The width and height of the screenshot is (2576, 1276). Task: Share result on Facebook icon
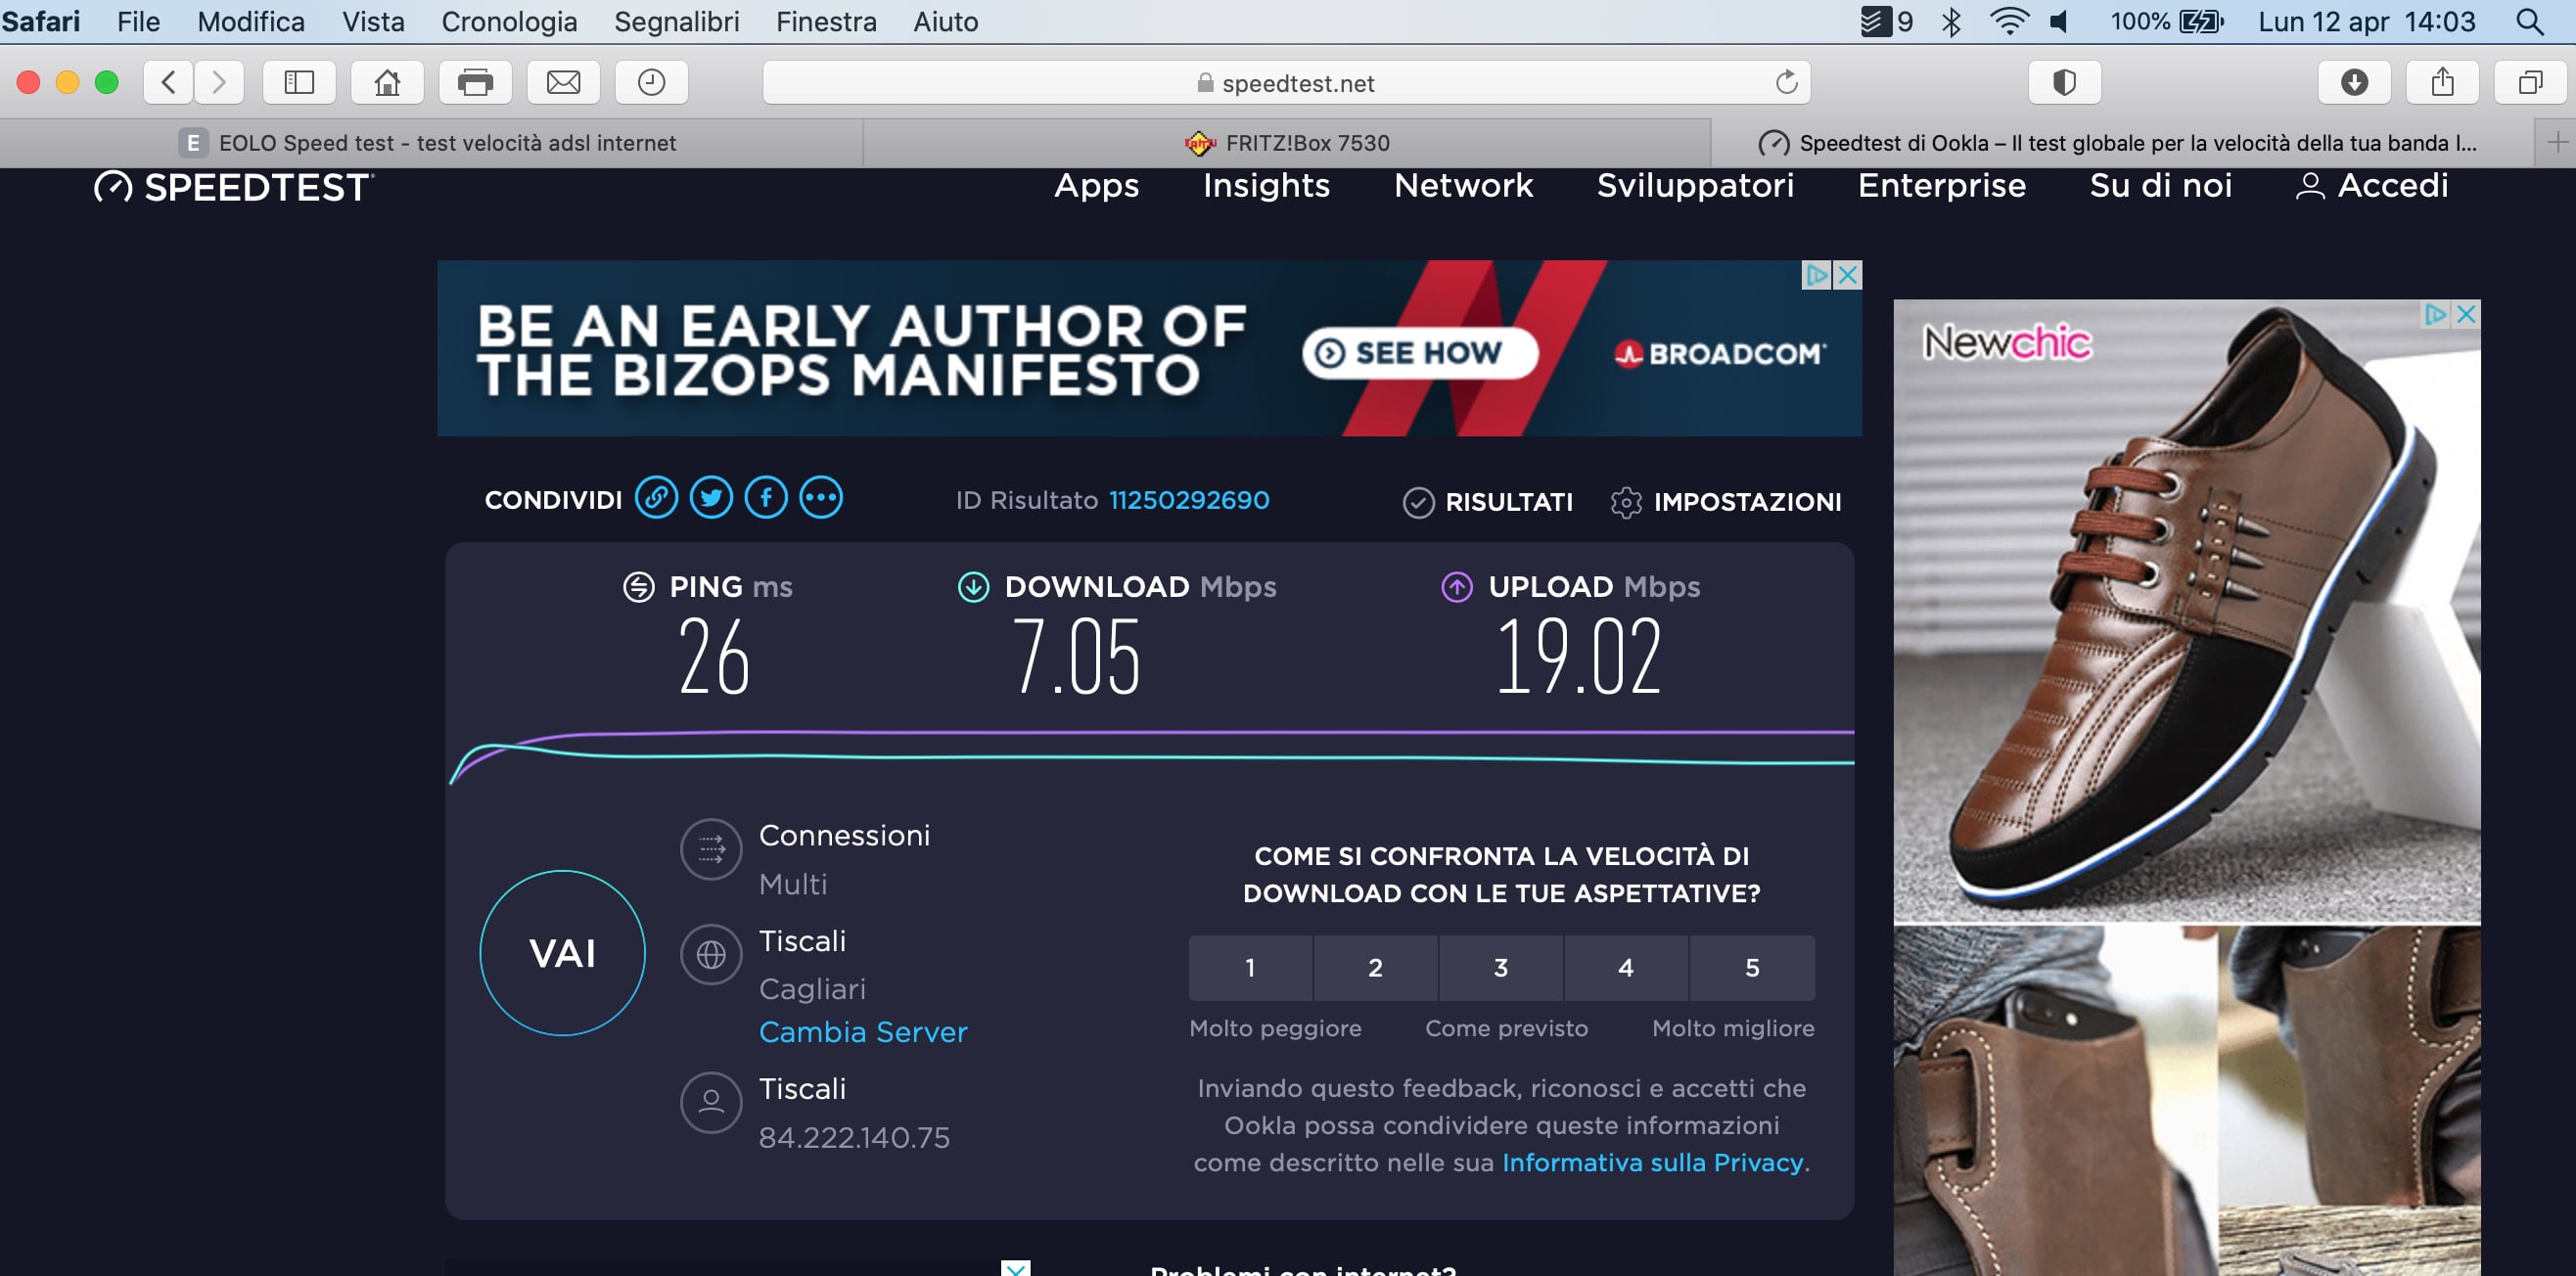pyautogui.click(x=766, y=498)
